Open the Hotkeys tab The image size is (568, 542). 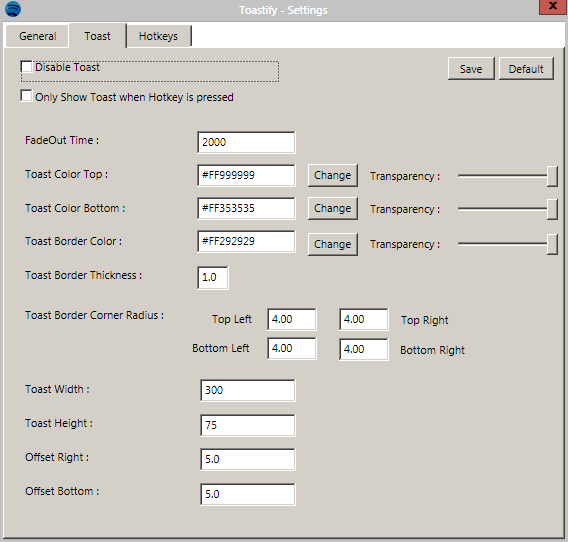158,36
